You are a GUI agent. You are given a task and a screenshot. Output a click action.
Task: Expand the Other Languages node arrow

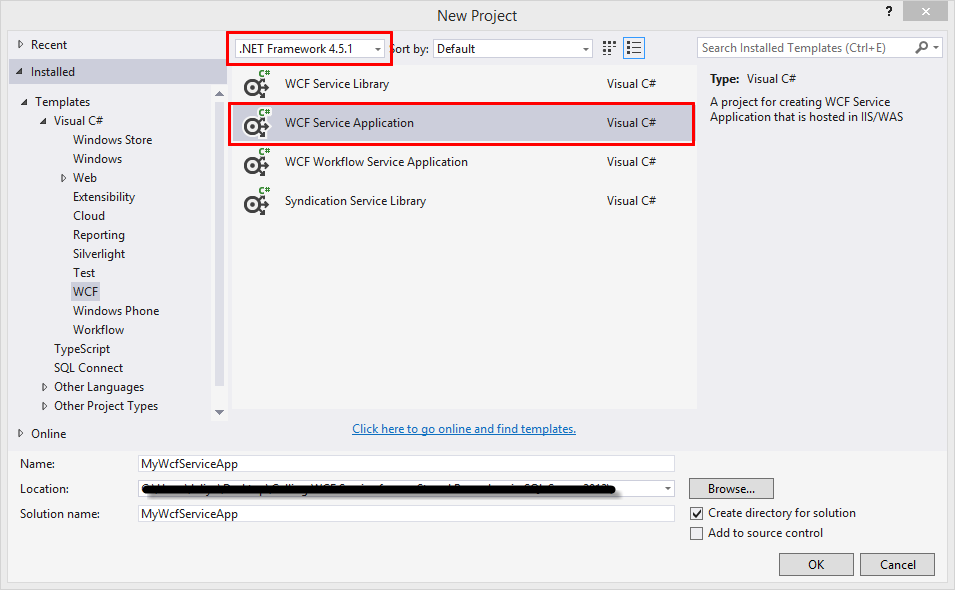click(x=44, y=387)
